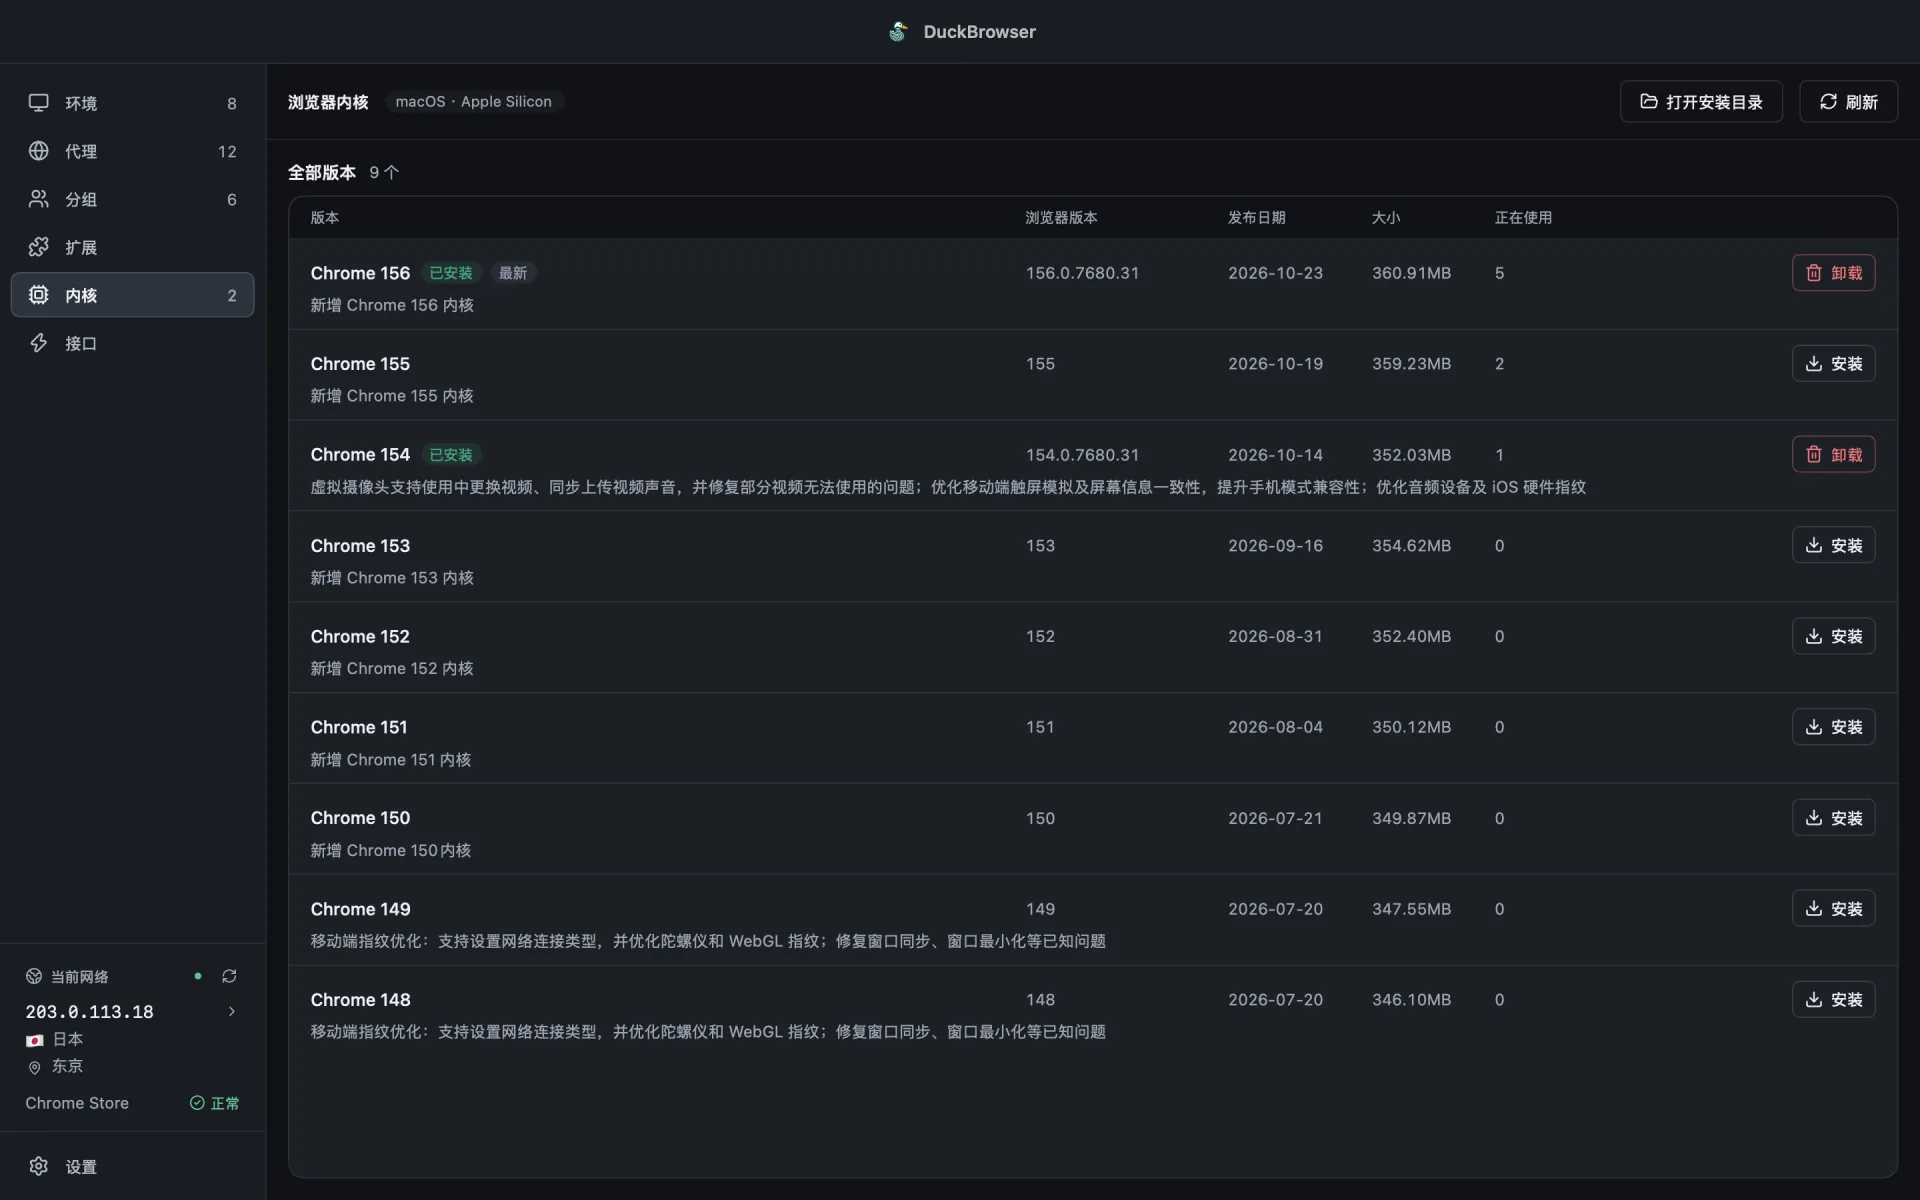Click download icon for Chrome 150
This screenshot has height=1200, width=1920.
pos(1814,818)
